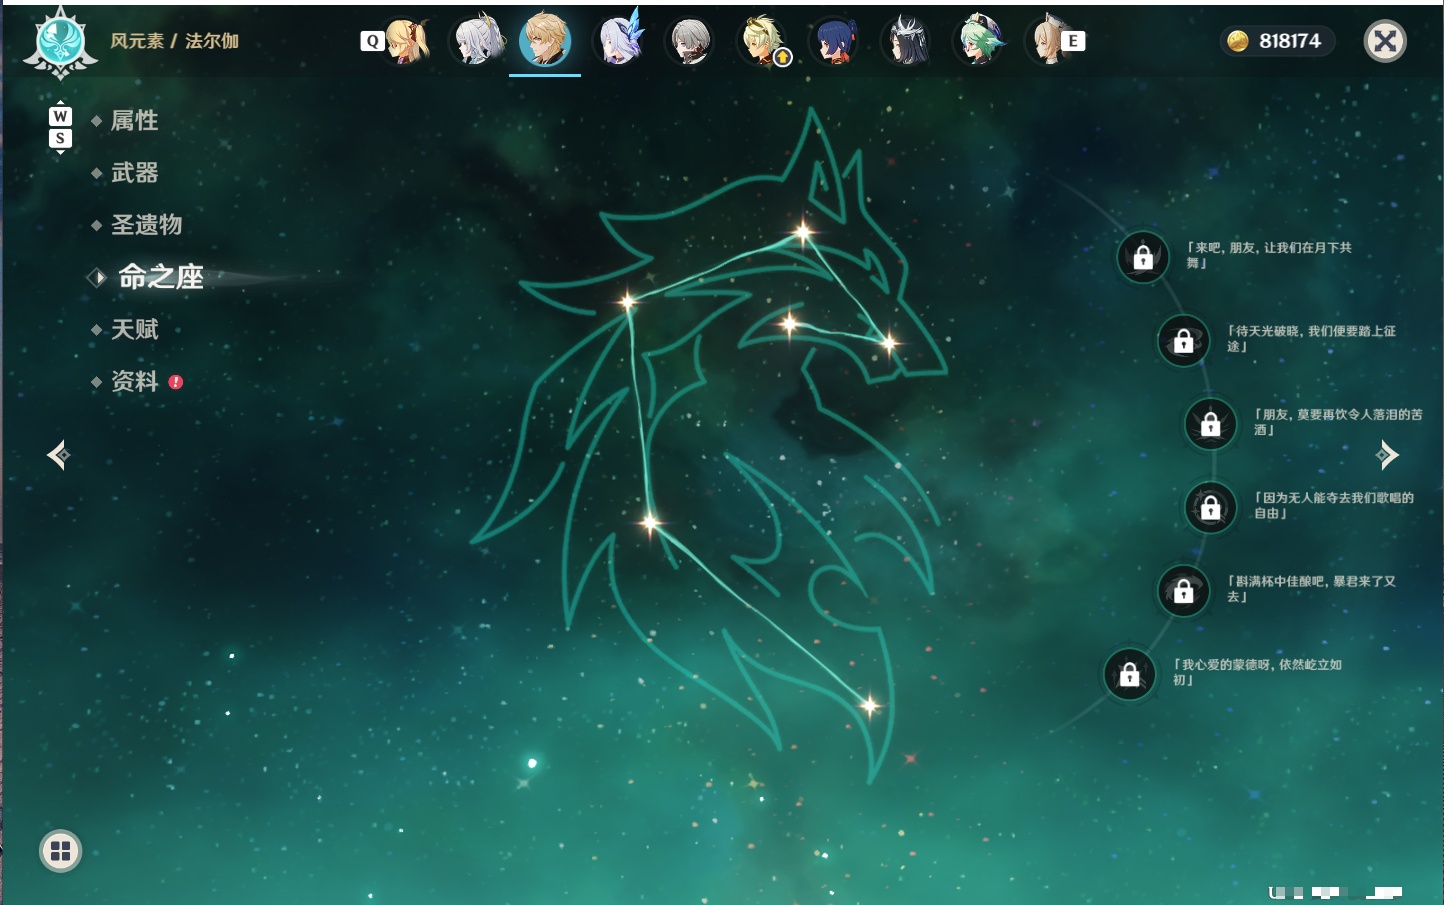The width and height of the screenshot is (1444, 905).
Task: Open the 圣遗物 artifacts menu
Action: pyautogui.click(x=146, y=225)
